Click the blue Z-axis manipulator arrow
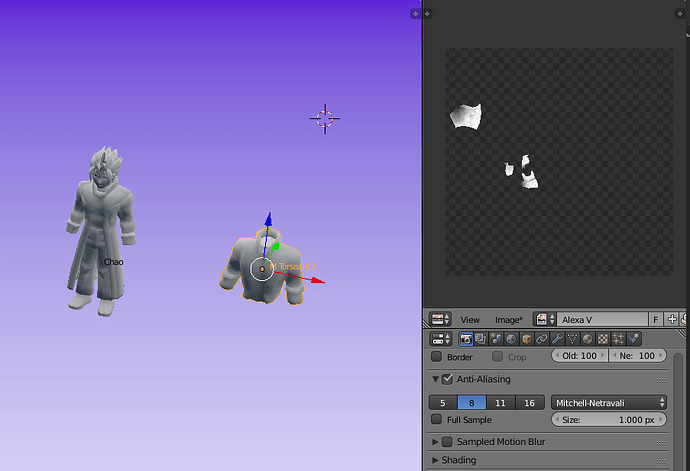690x471 pixels. point(268,220)
